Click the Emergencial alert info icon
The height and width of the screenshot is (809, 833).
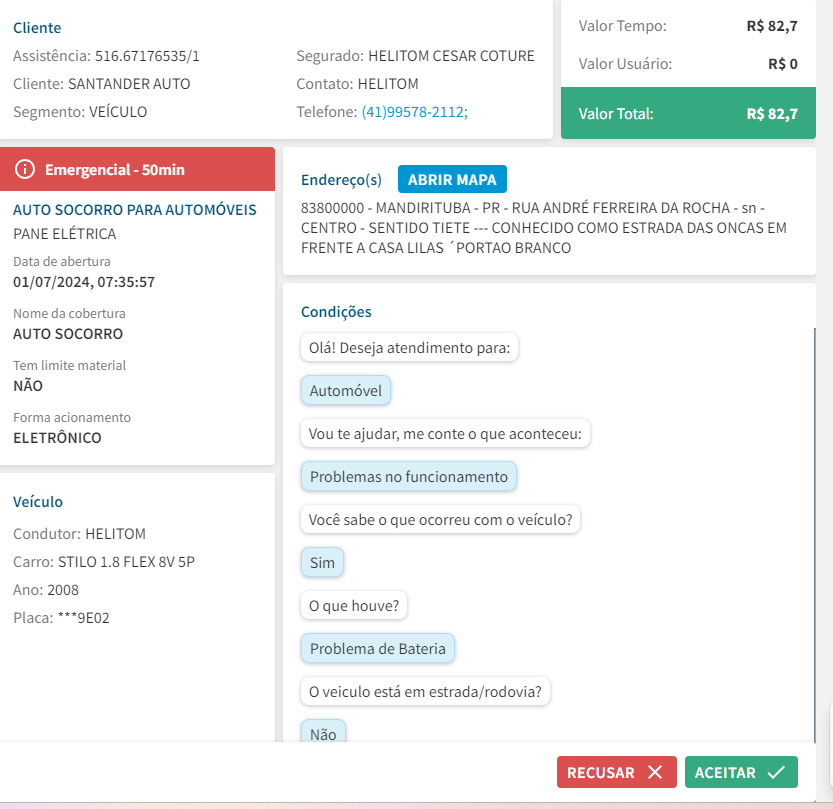coord(26,170)
